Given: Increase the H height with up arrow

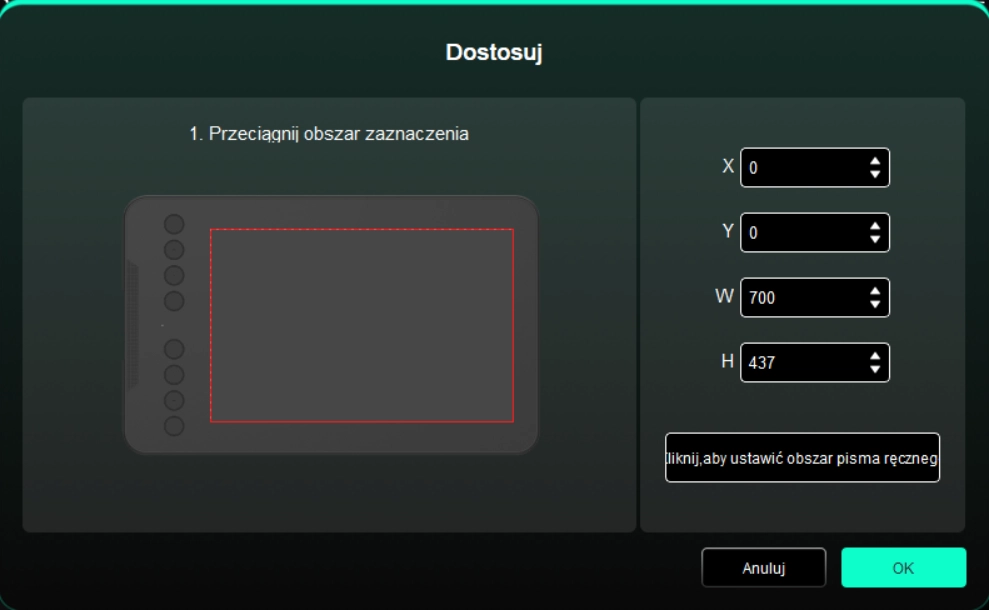Looking at the screenshot, I should [x=875, y=356].
